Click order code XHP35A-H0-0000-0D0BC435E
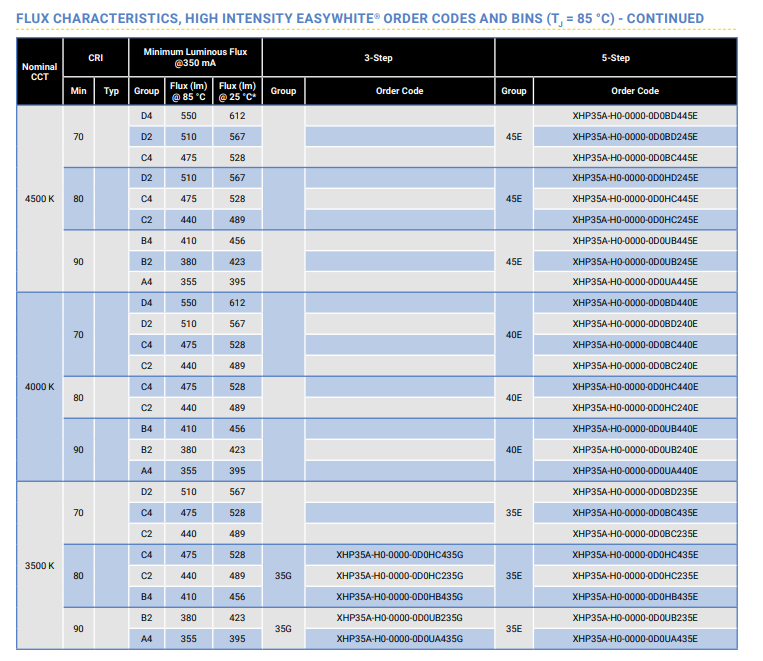Image resolution: width=763 pixels, height=661 pixels. tap(635, 513)
